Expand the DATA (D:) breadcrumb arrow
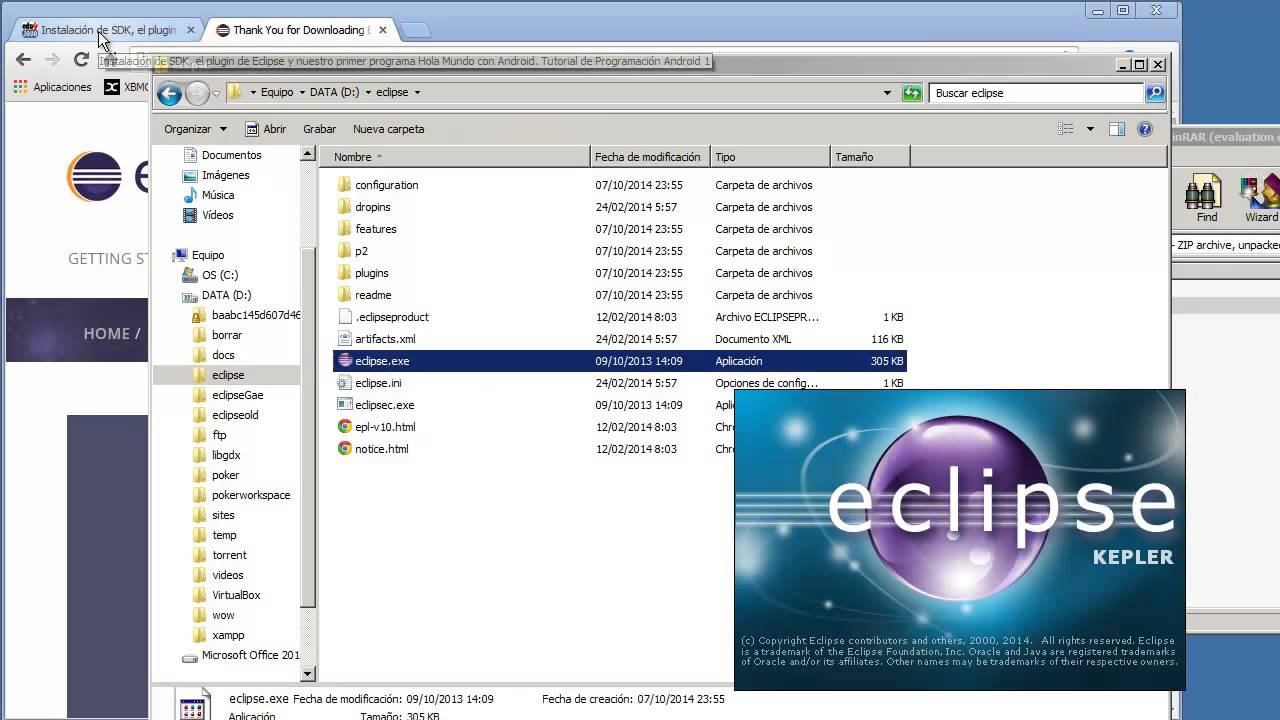 tap(368, 92)
